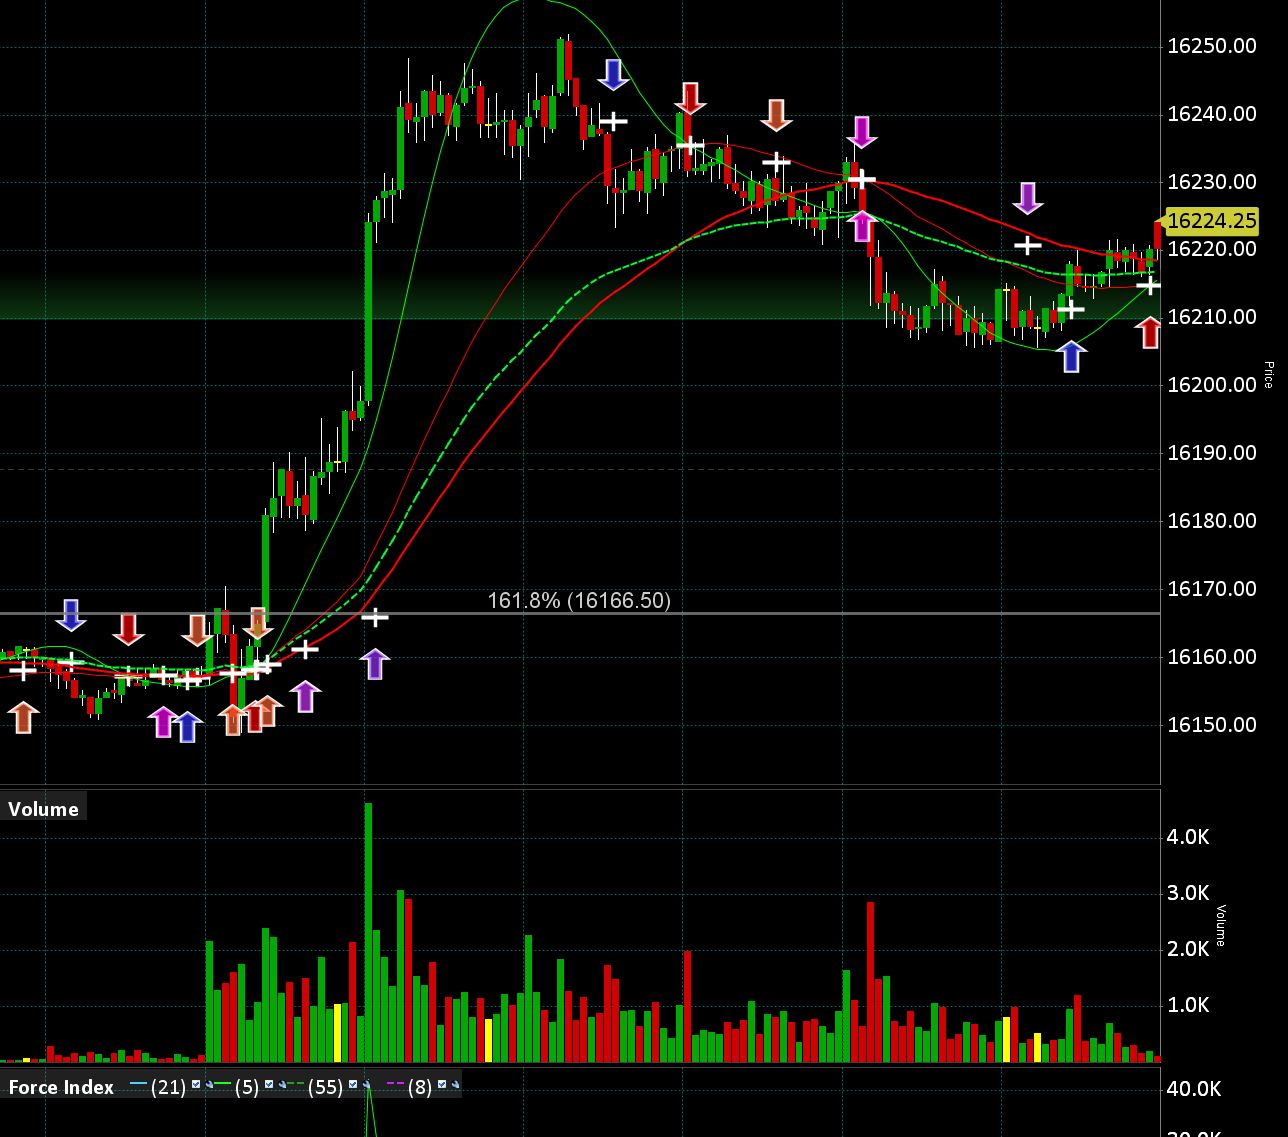Select the blue down arrow signal near 16245
Image resolution: width=1288 pixels, height=1137 pixels.
click(x=613, y=74)
